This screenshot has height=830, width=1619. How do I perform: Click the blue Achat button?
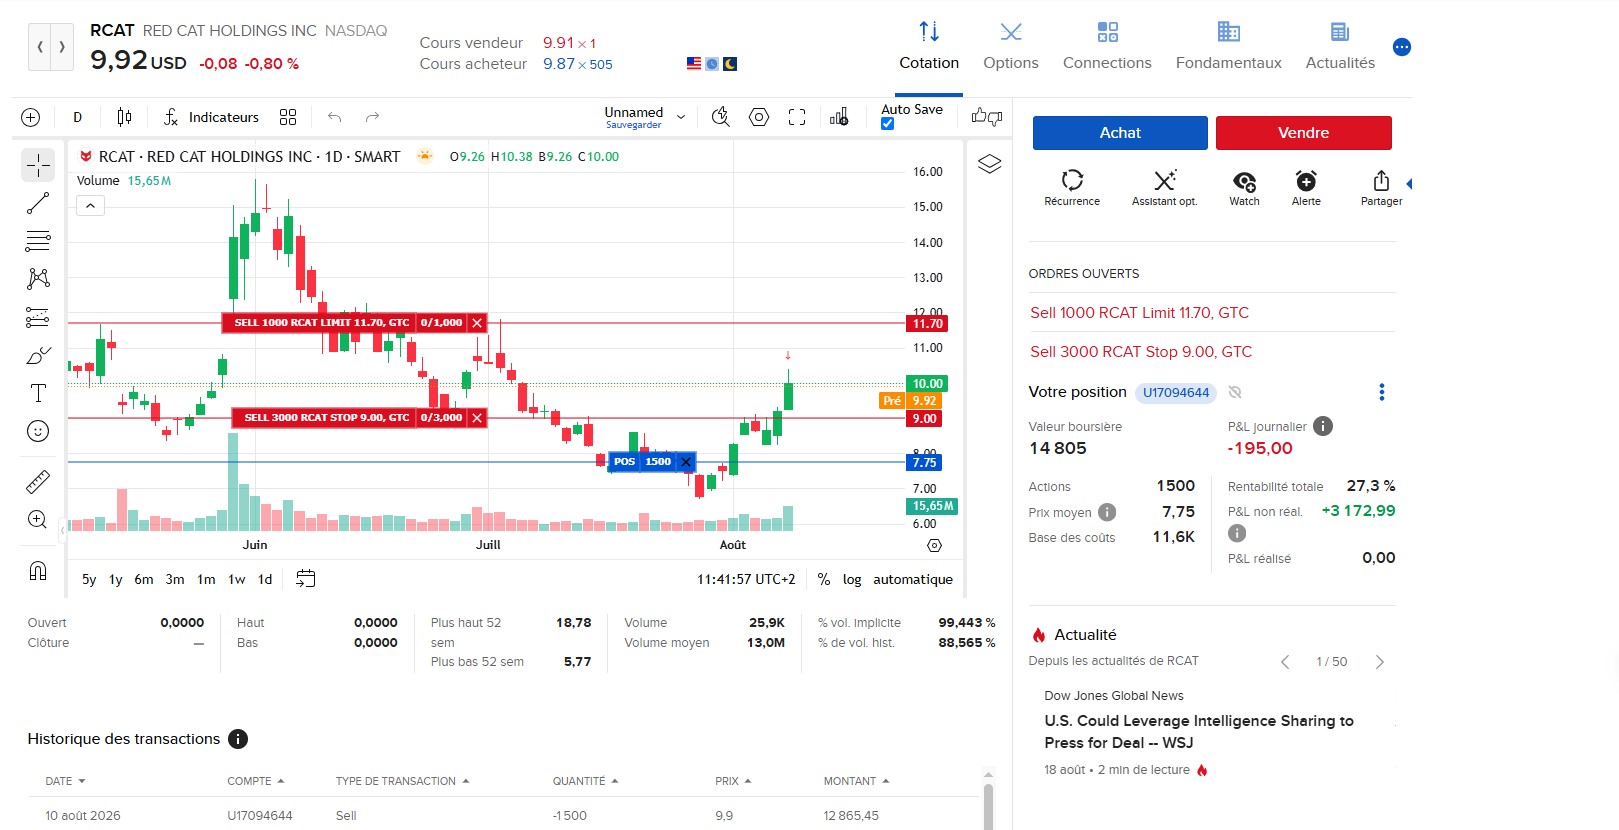(x=1120, y=133)
